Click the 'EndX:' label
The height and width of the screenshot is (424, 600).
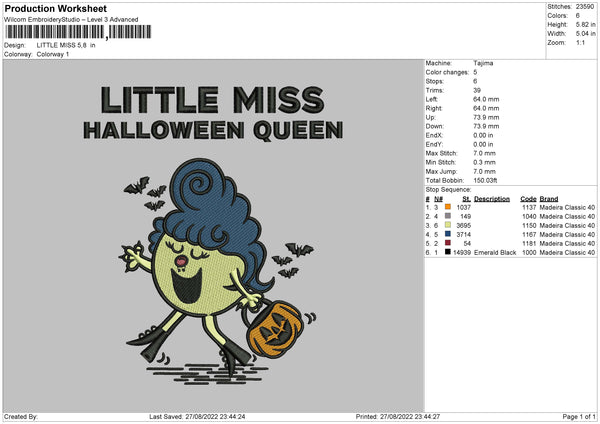coord(434,135)
